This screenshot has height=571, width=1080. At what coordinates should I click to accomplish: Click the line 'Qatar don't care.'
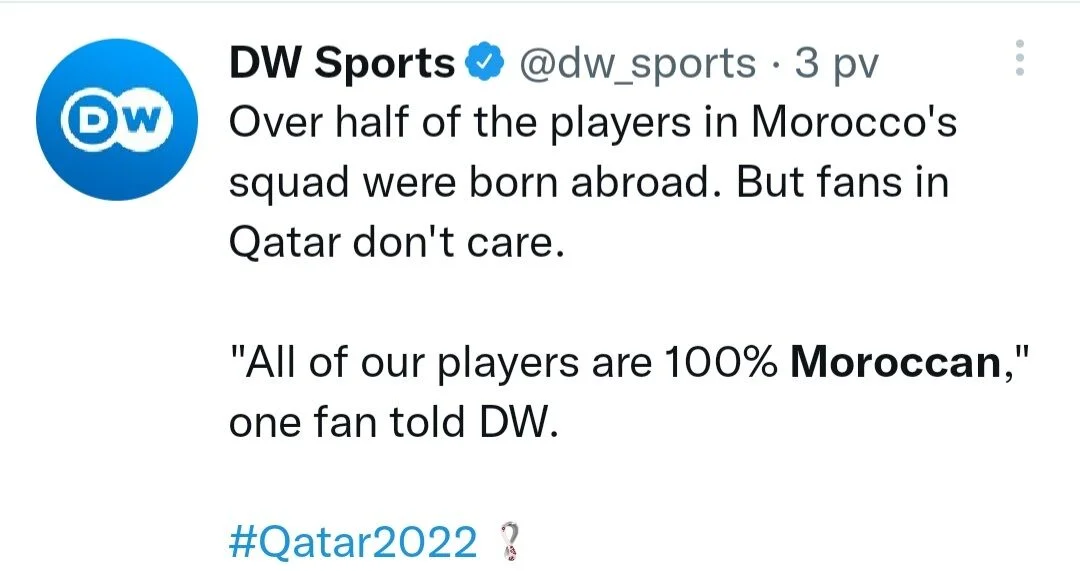(398, 244)
